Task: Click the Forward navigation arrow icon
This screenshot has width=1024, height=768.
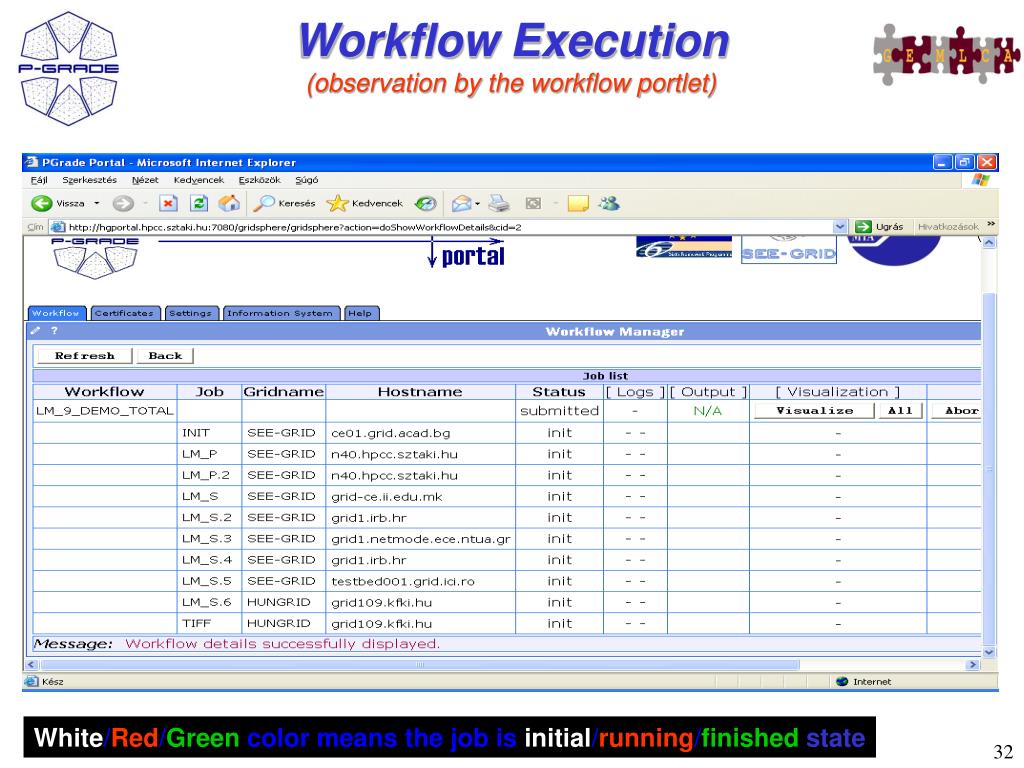Action: (x=123, y=204)
